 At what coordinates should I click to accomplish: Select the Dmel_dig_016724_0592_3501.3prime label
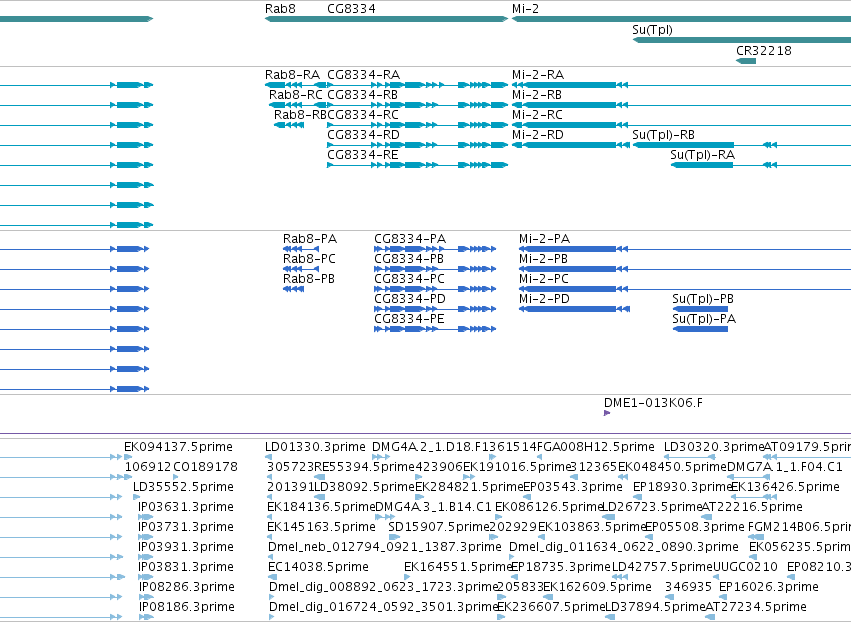384,607
